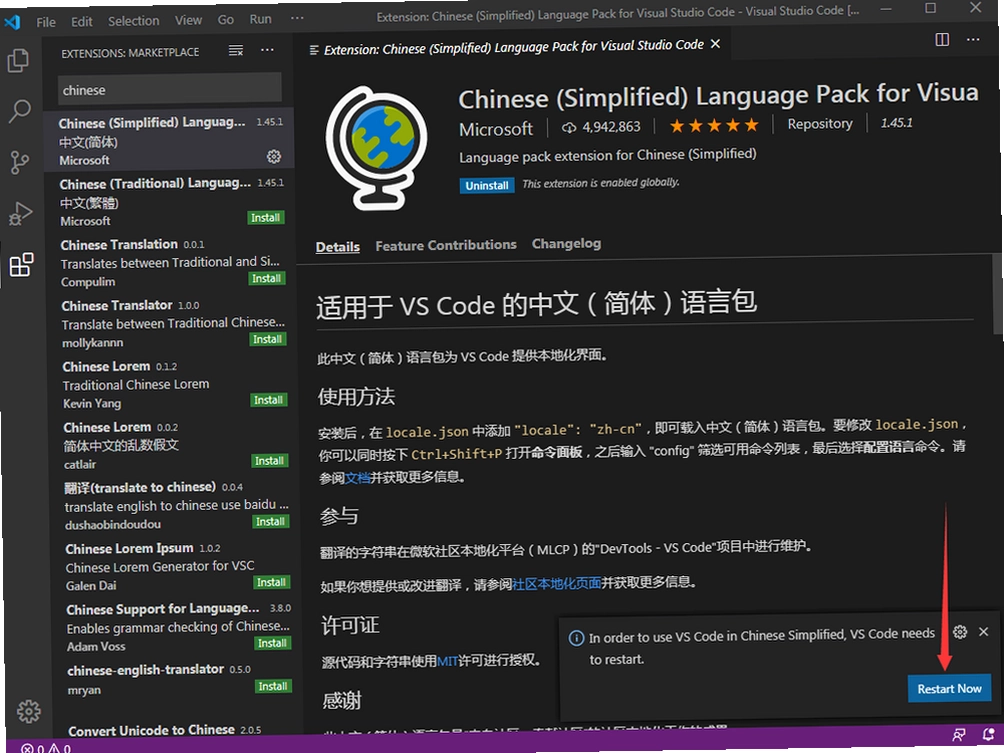The width and height of the screenshot is (1004, 753).
Task: Open the Source Control view
Action: pyautogui.click(x=20, y=163)
